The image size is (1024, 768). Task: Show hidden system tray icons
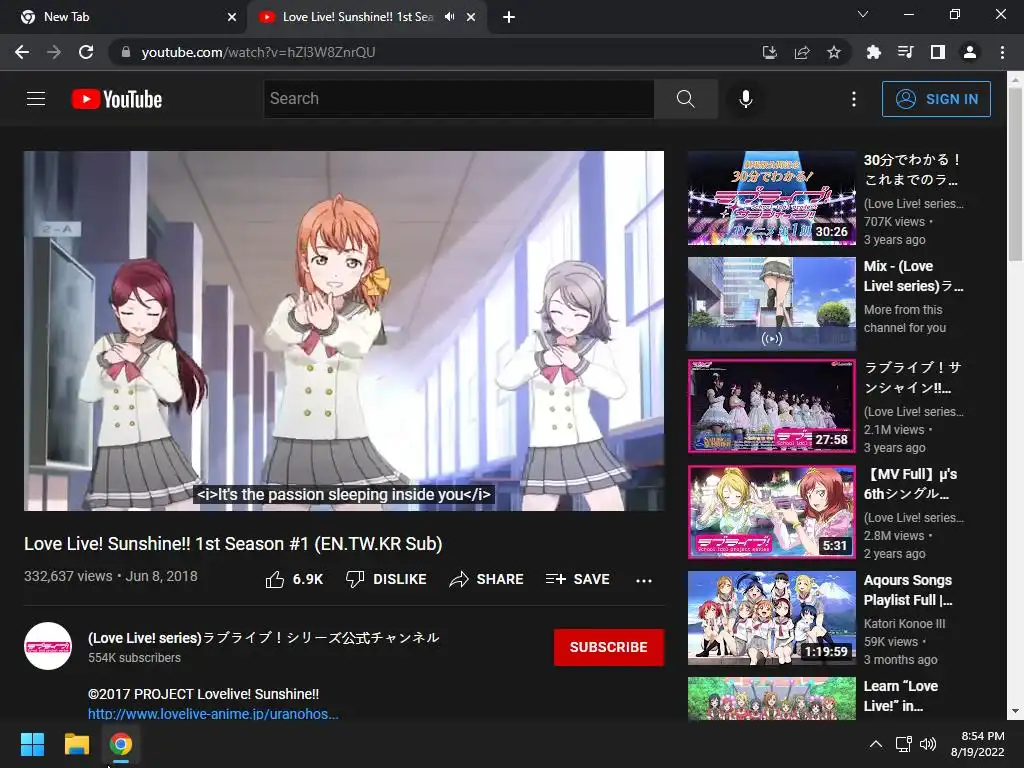(x=876, y=744)
